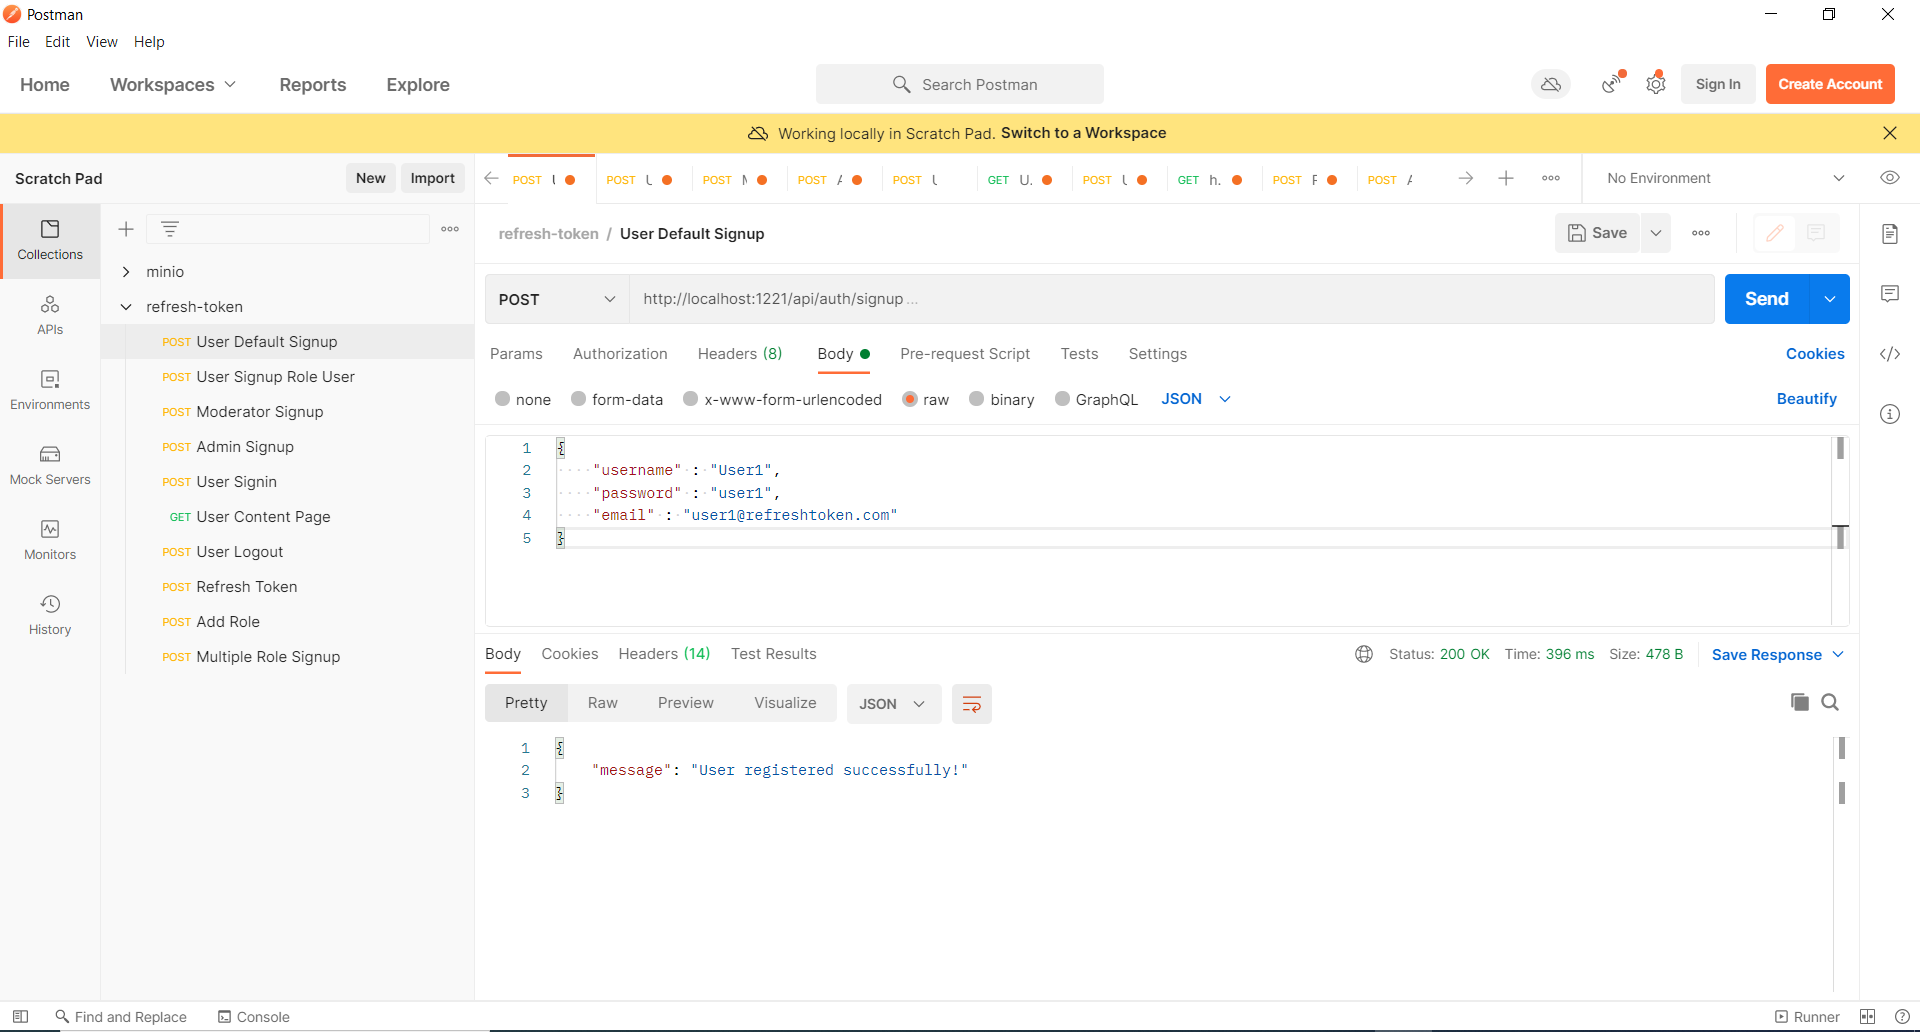Open the Refresh Token request
Viewport: 1920px width, 1032px height.
[x=247, y=587]
